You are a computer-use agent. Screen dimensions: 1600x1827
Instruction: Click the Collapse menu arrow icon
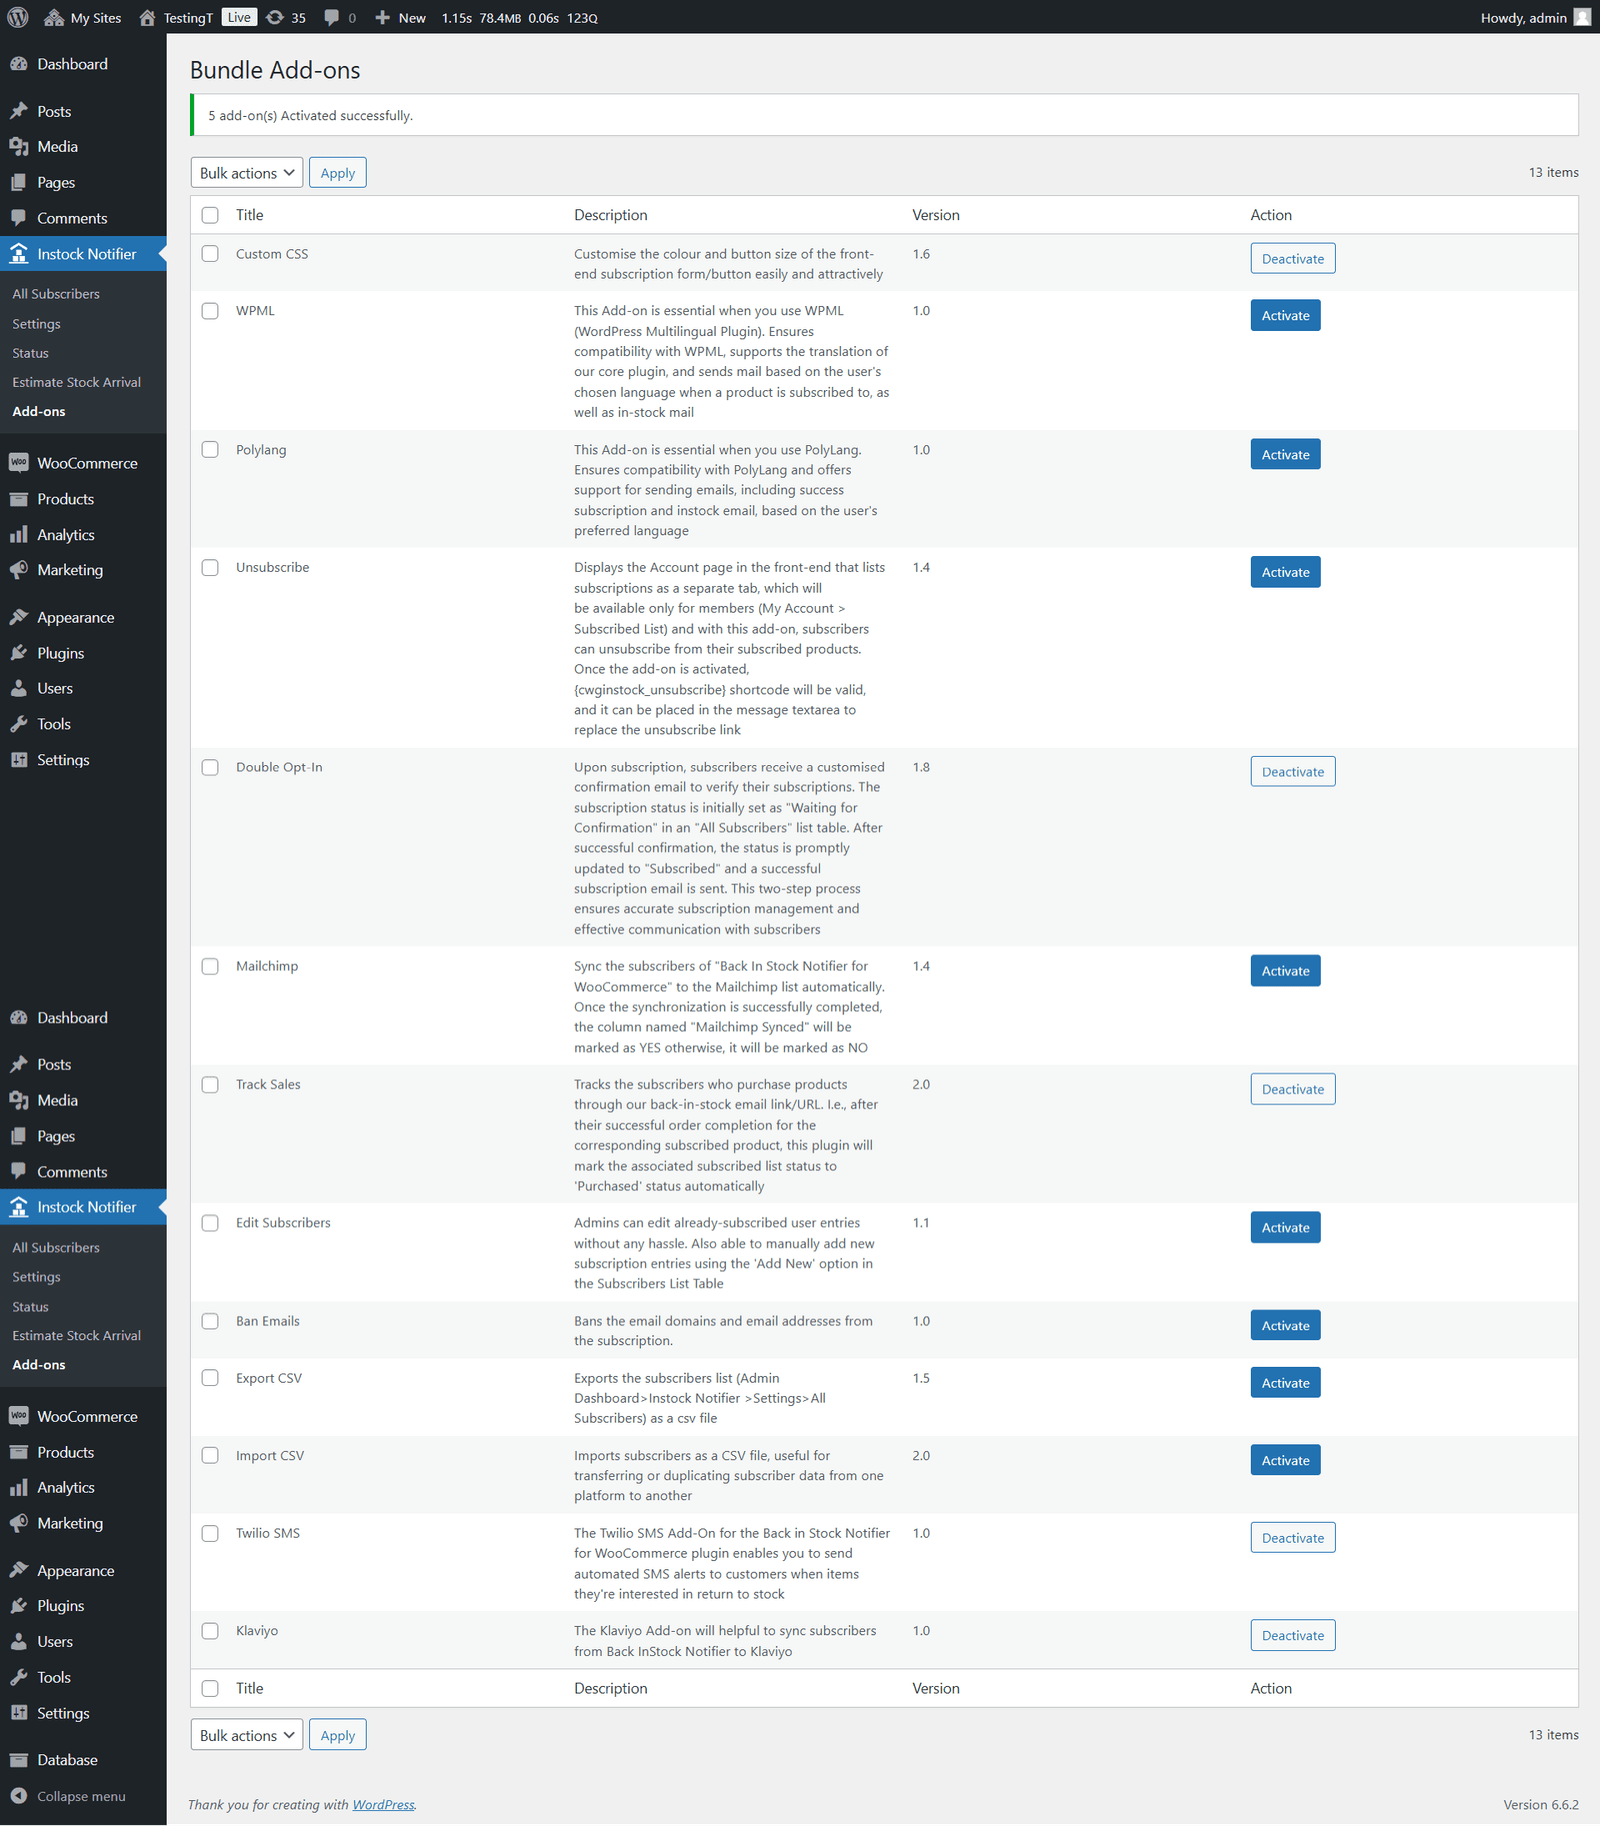point(18,1796)
